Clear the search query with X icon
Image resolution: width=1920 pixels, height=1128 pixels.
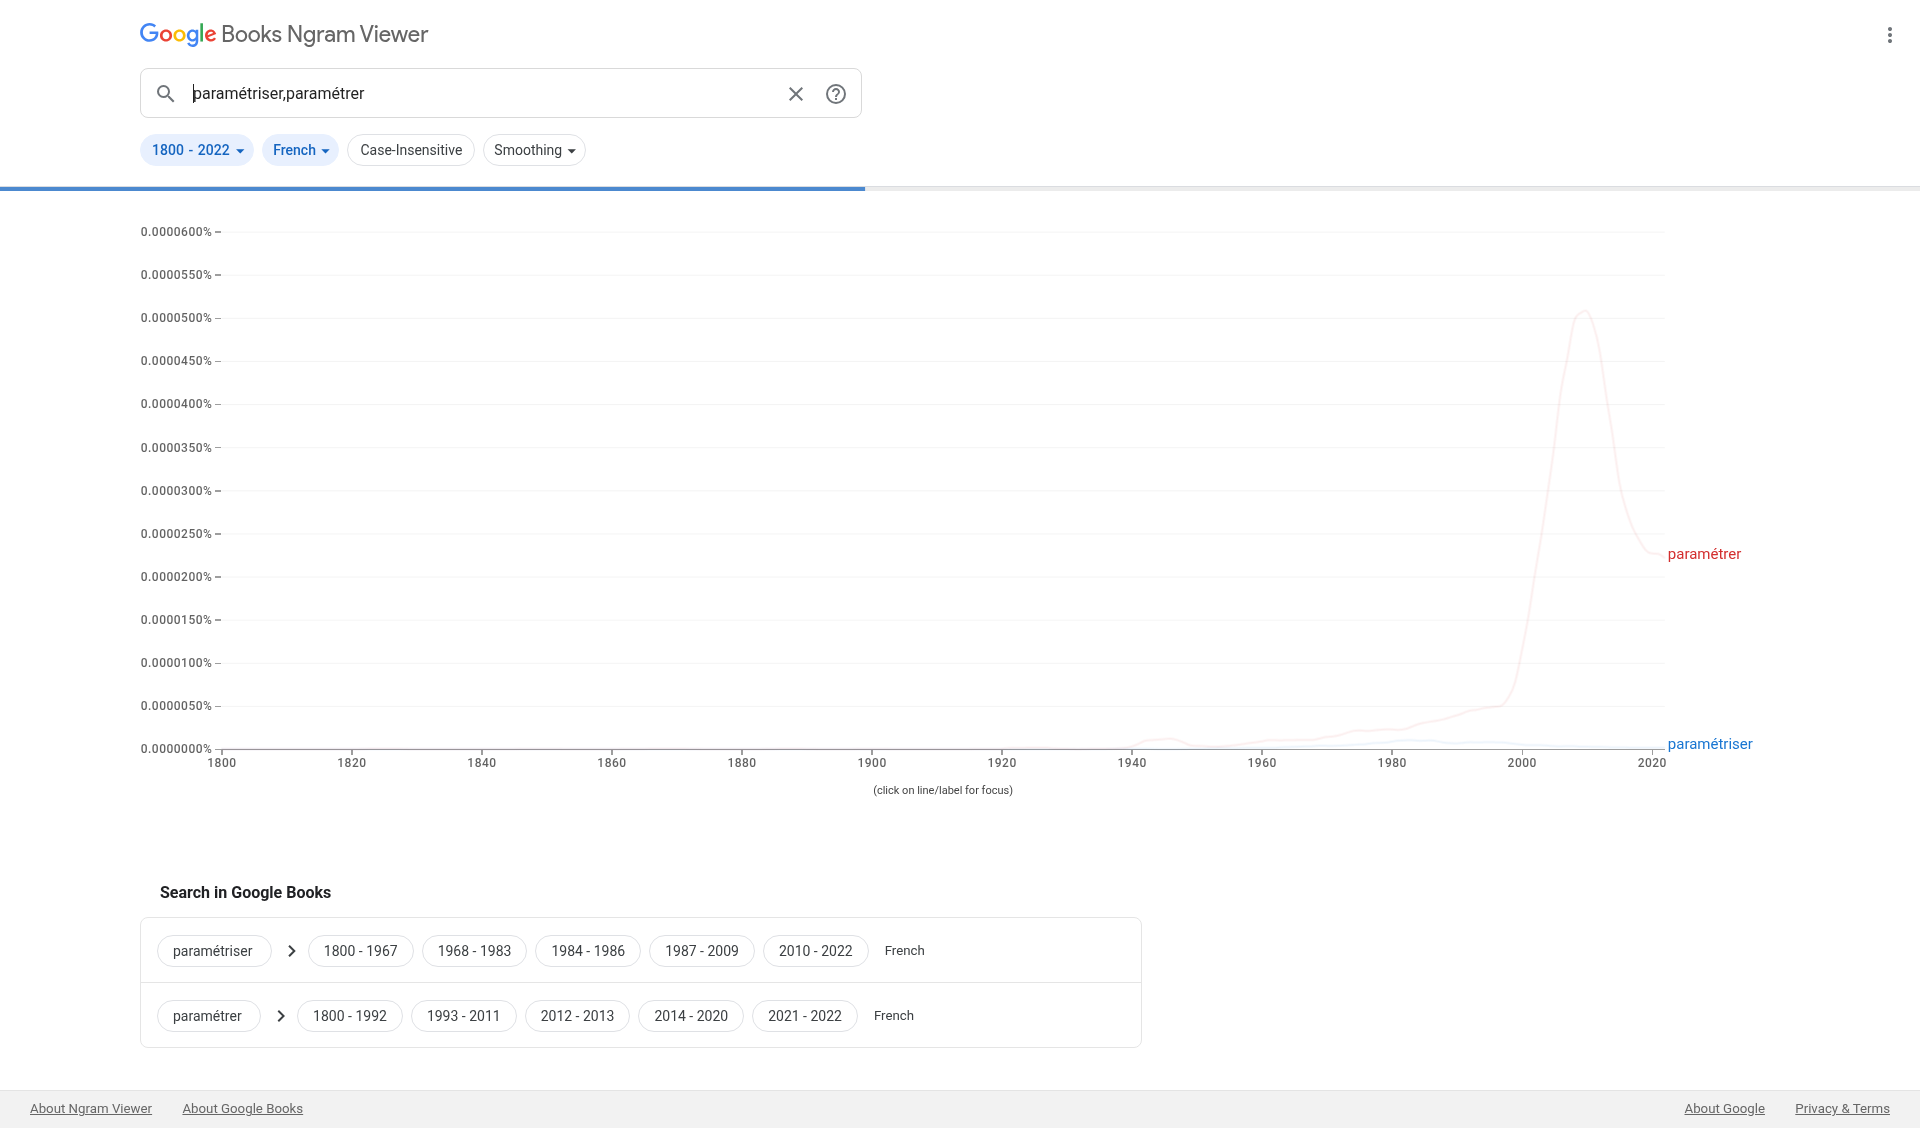coord(796,94)
